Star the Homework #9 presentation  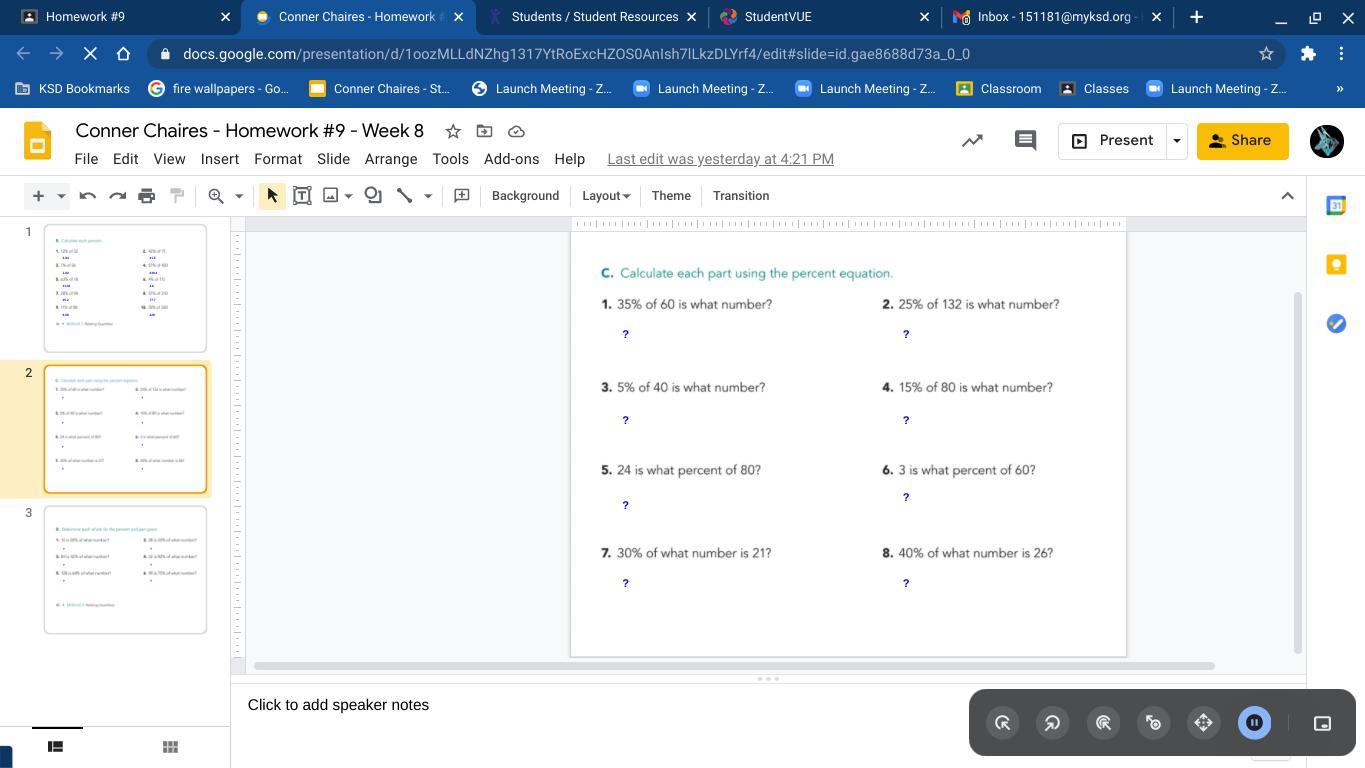(453, 131)
